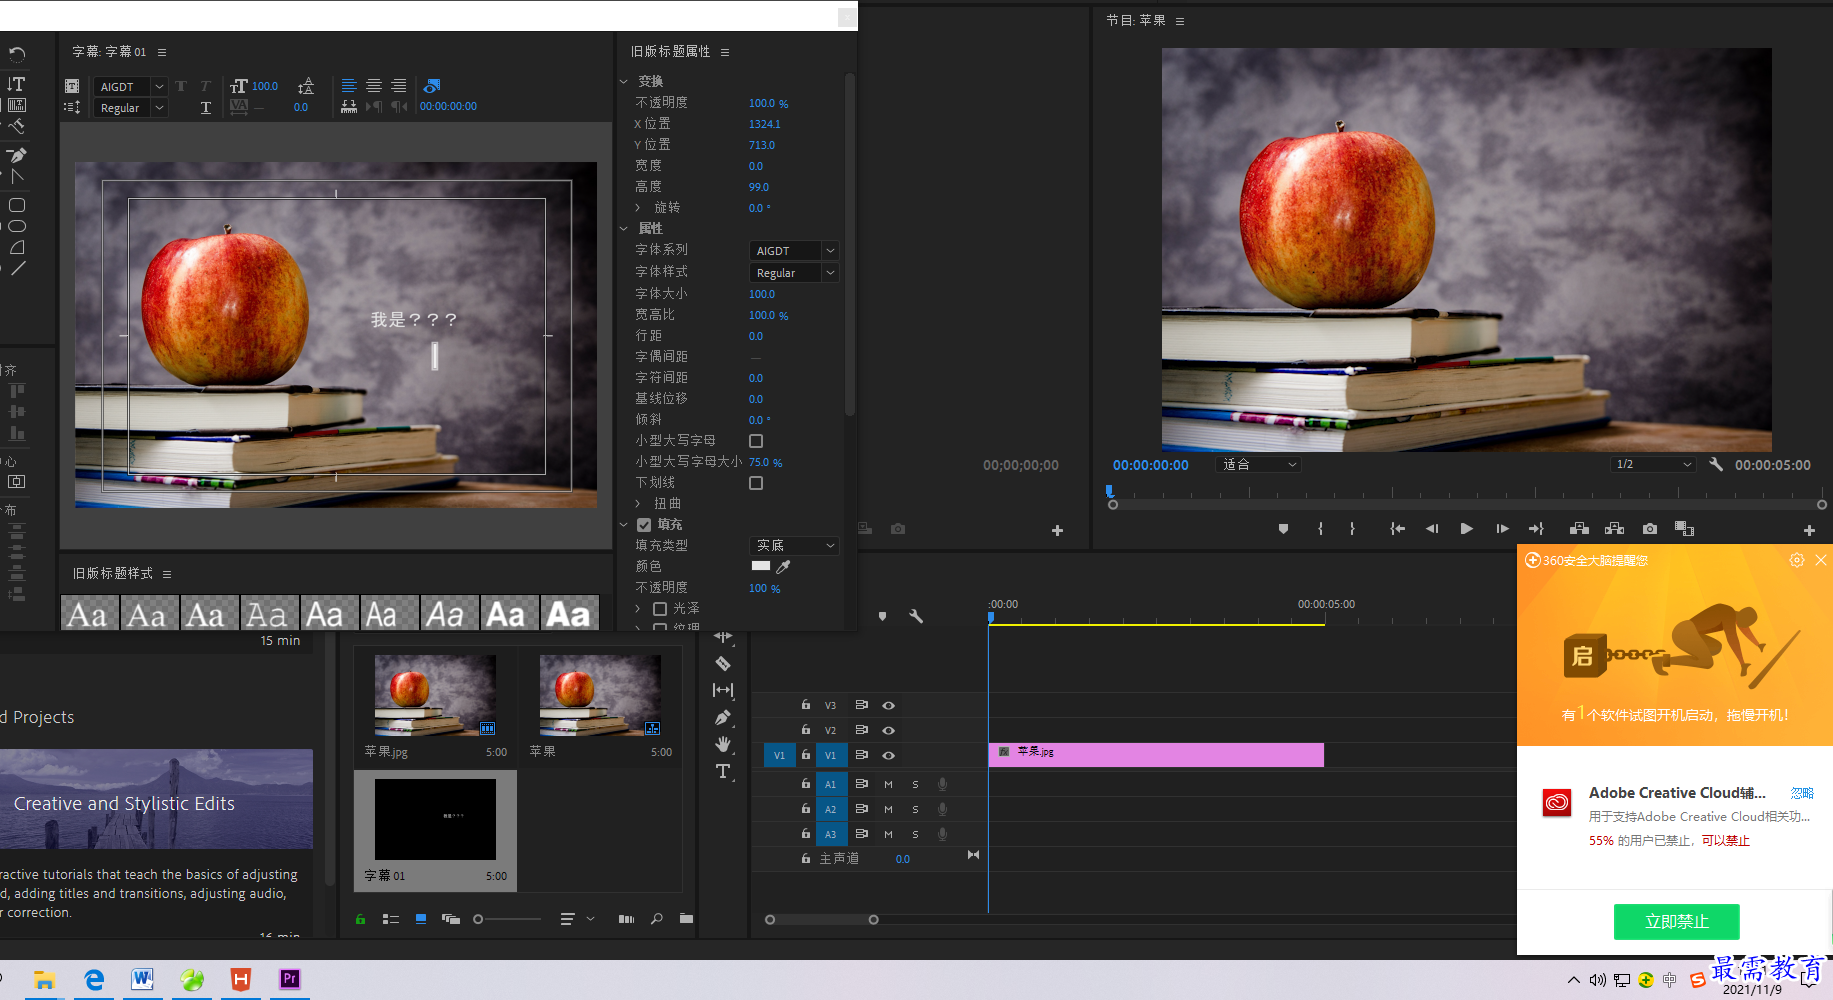1833x1000 pixels.
Task: Close the 360 security popup
Action: (x=1821, y=560)
